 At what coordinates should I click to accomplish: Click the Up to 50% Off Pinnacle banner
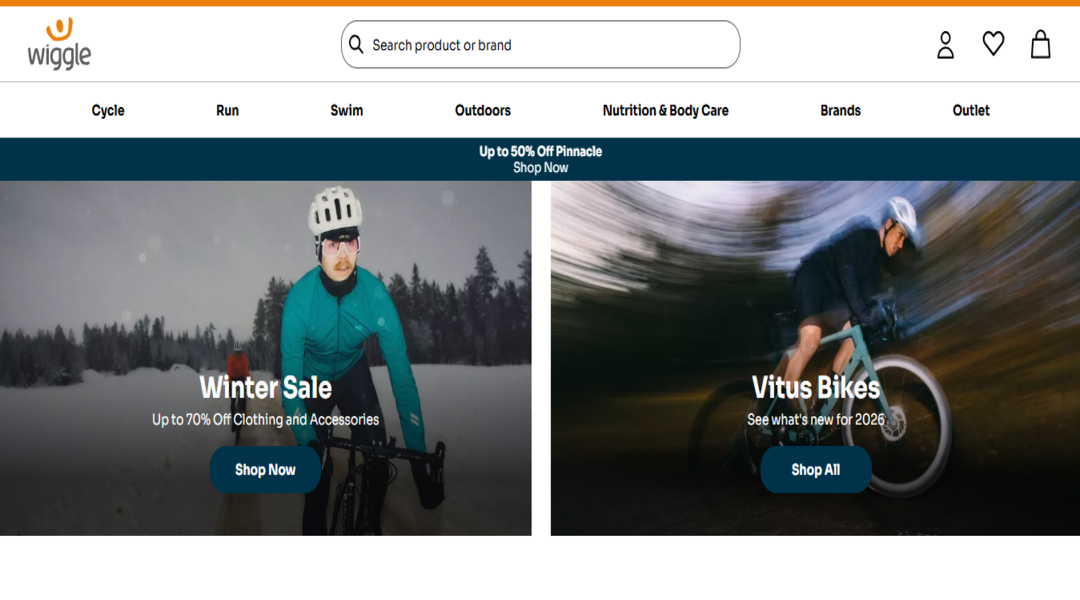pyautogui.click(x=540, y=151)
